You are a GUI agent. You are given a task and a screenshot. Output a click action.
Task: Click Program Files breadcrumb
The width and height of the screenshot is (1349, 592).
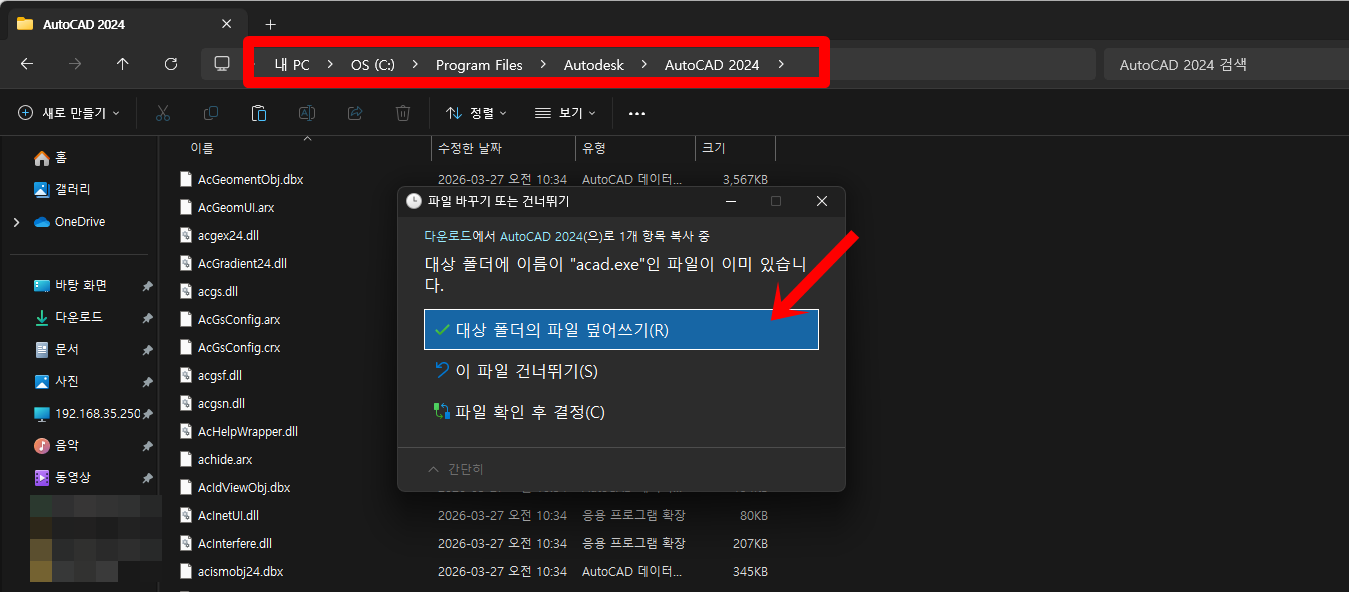479,64
